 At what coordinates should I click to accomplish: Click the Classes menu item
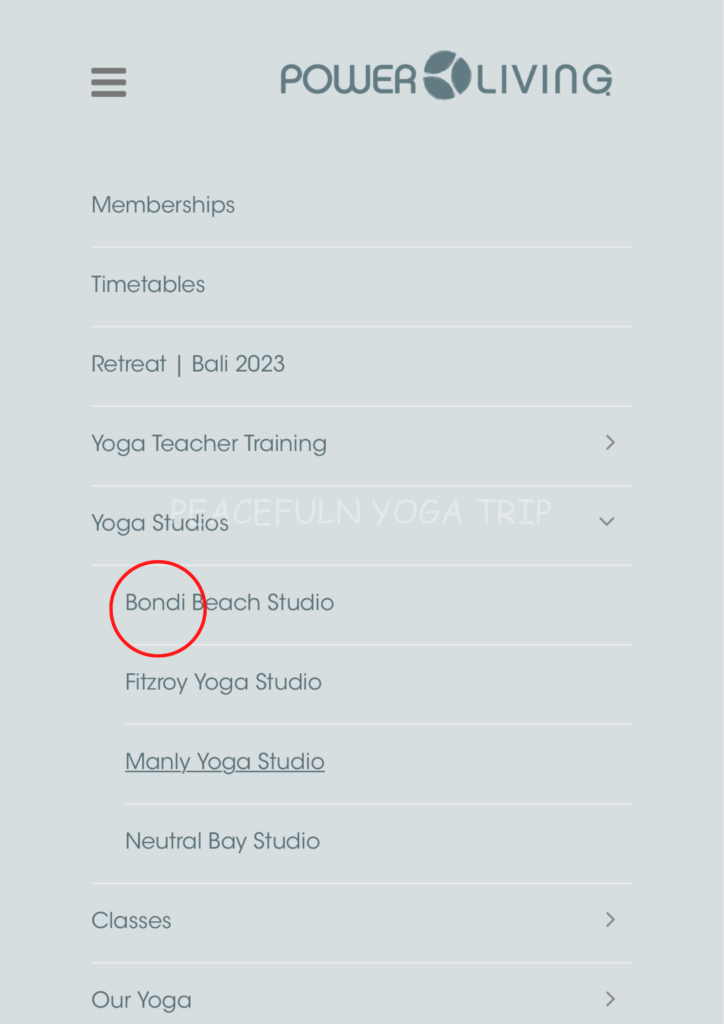pyautogui.click(x=131, y=921)
